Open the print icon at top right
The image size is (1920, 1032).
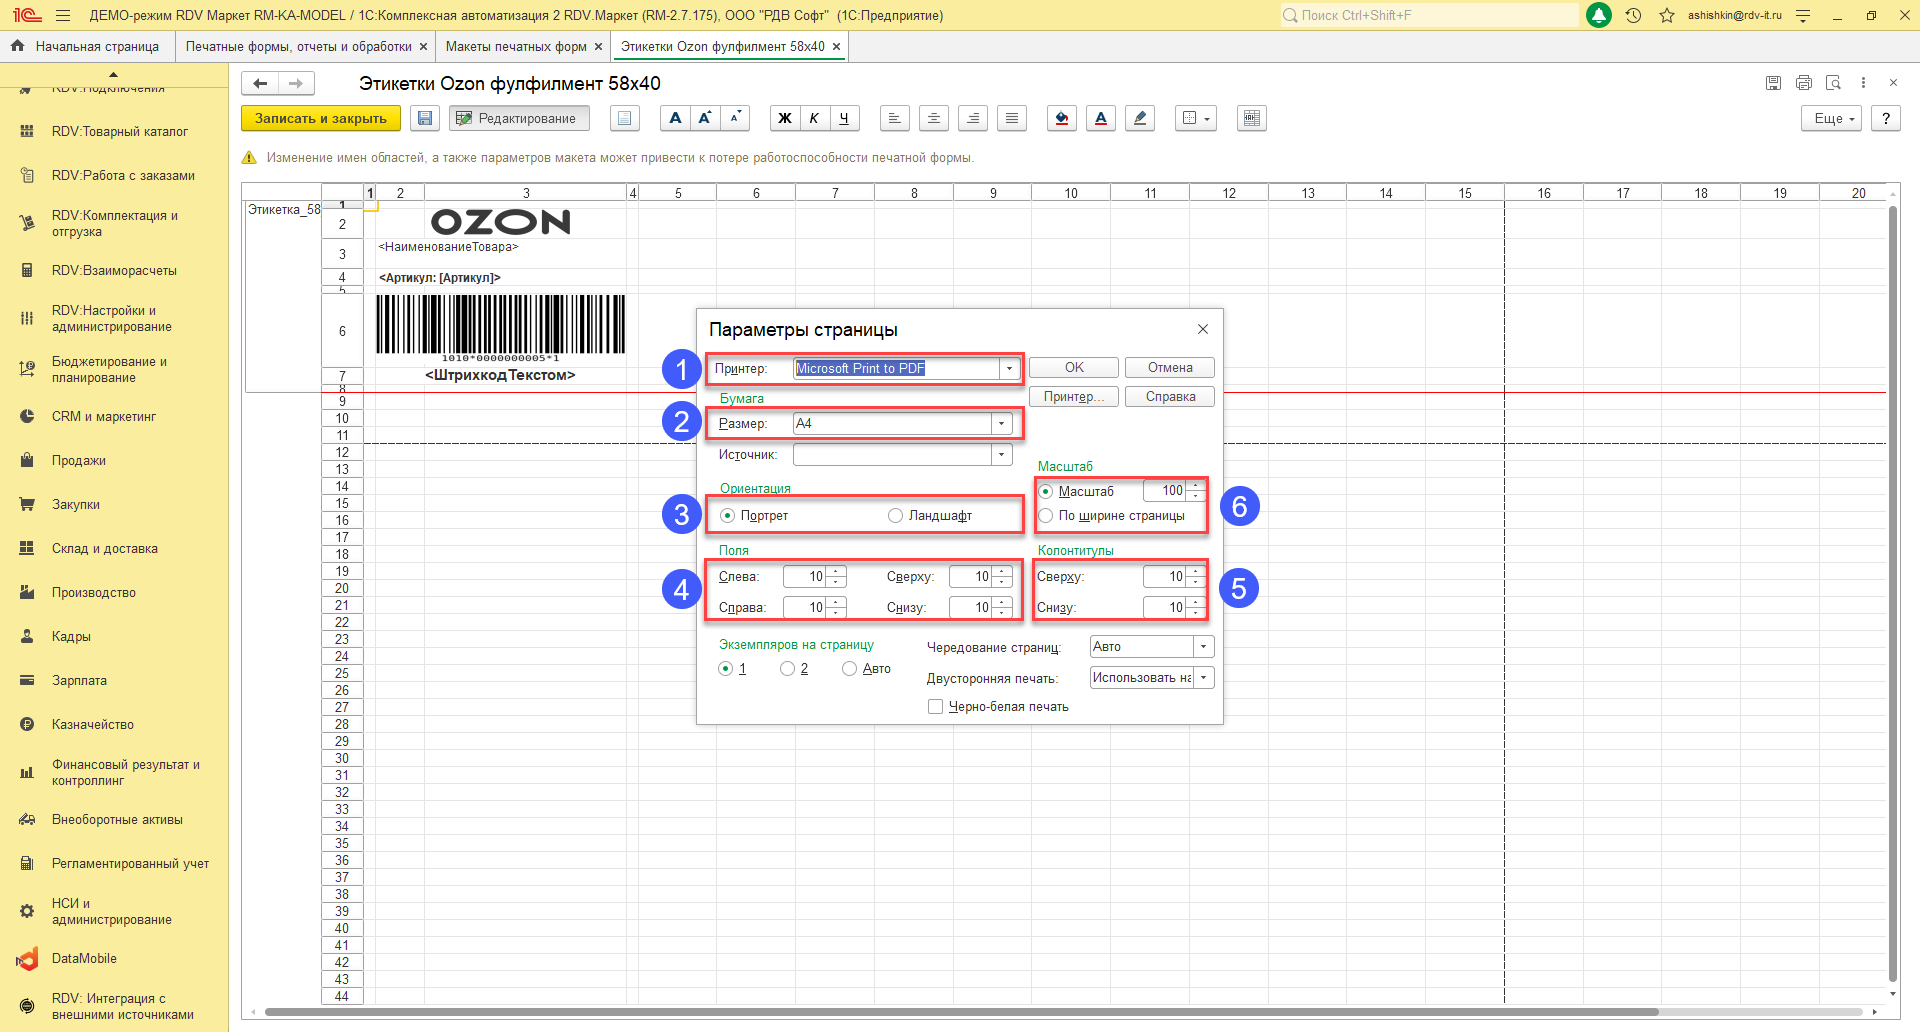(x=1804, y=83)
